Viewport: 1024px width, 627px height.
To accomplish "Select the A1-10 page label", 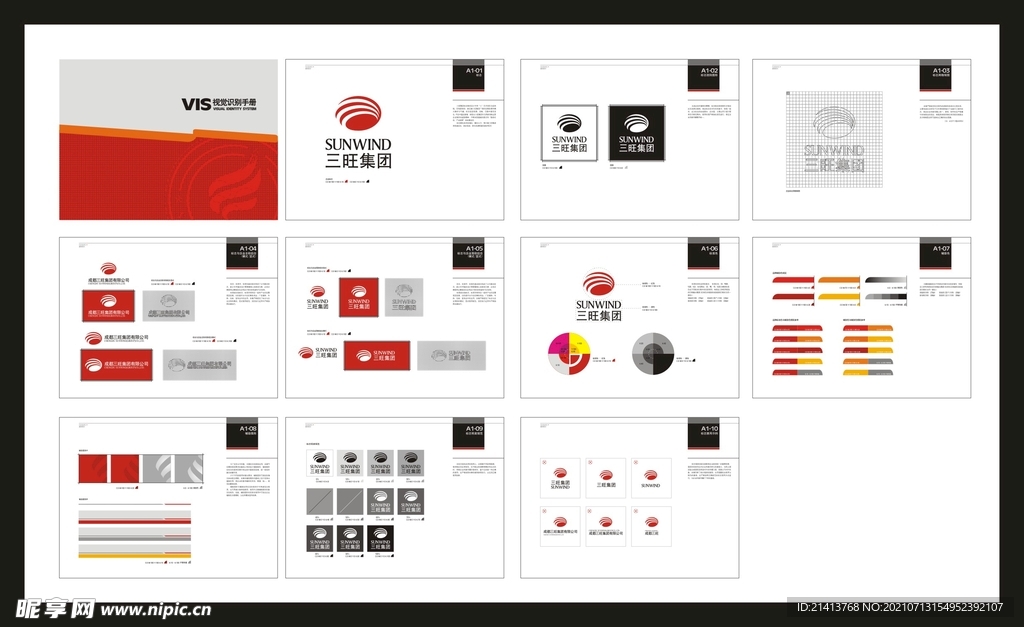I will coord(709,429).
